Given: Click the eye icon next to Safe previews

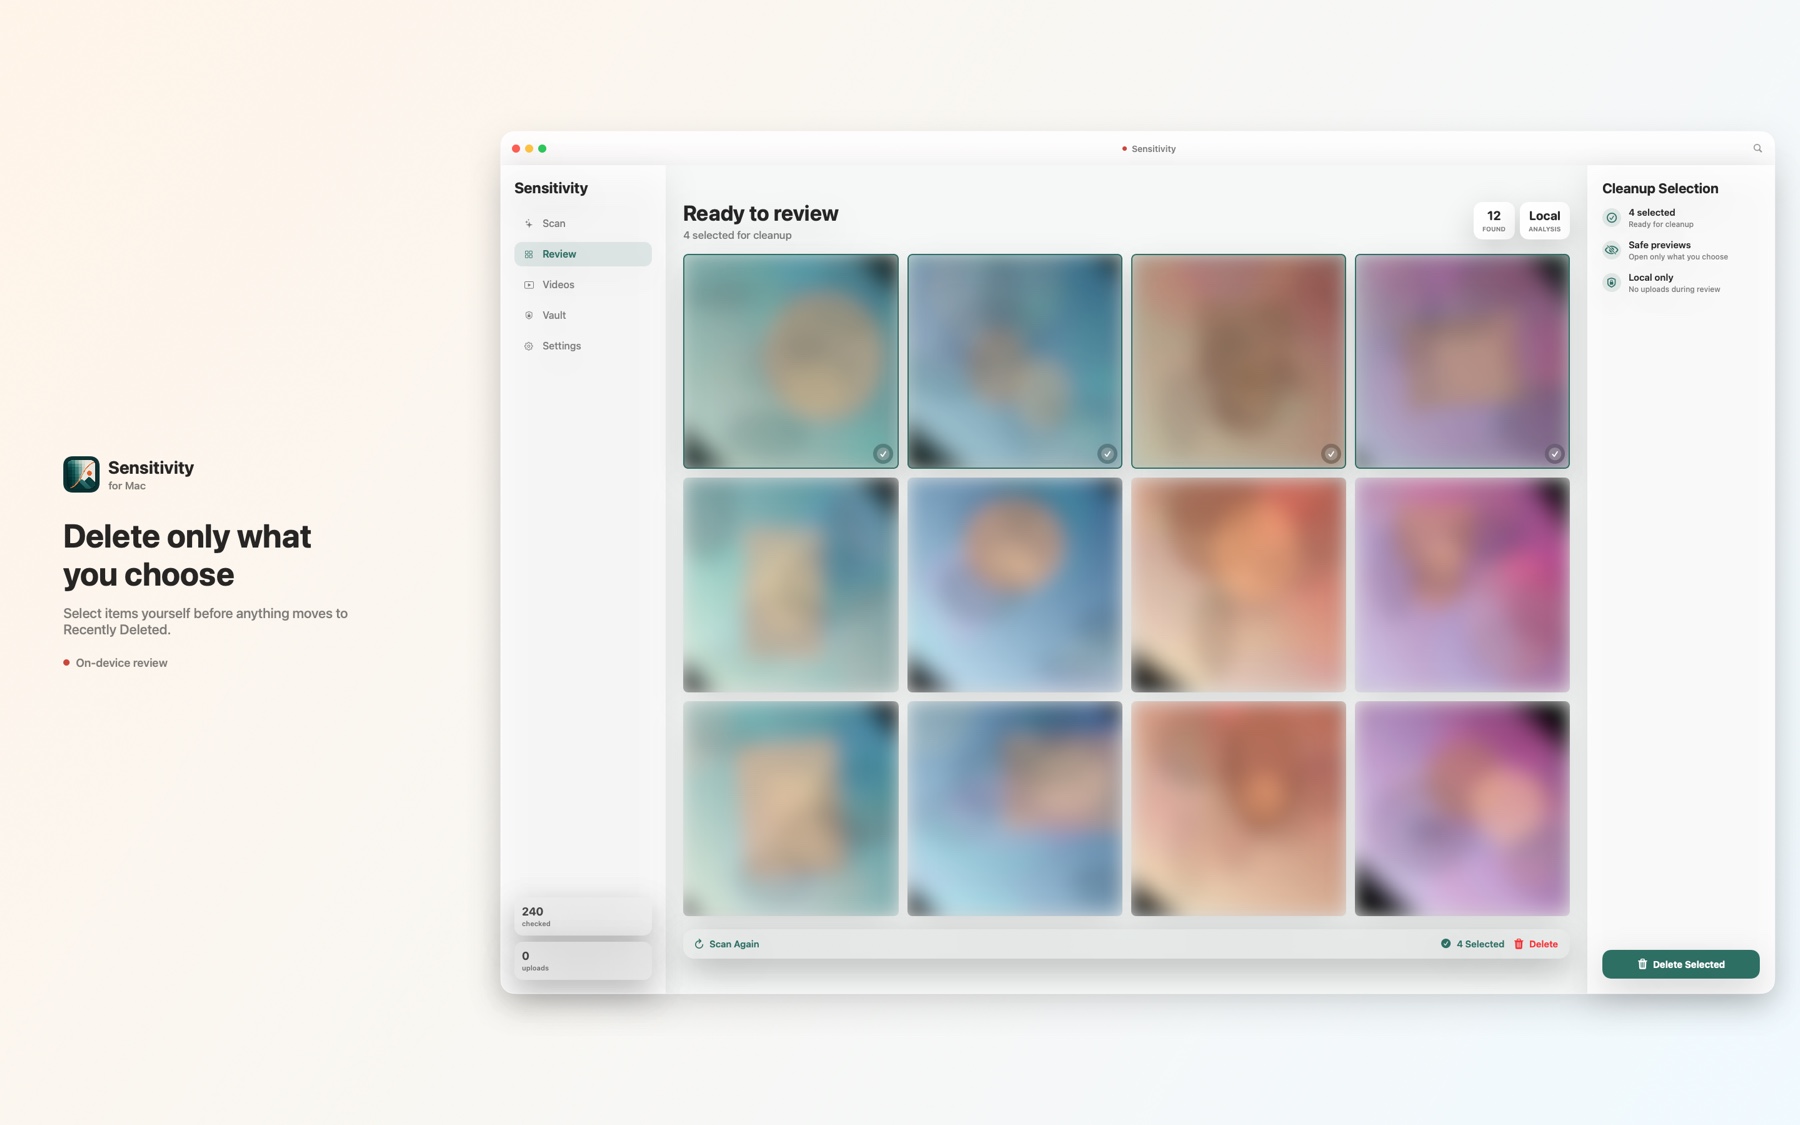Looking at the screenshot, I should tap(1612, 250).
